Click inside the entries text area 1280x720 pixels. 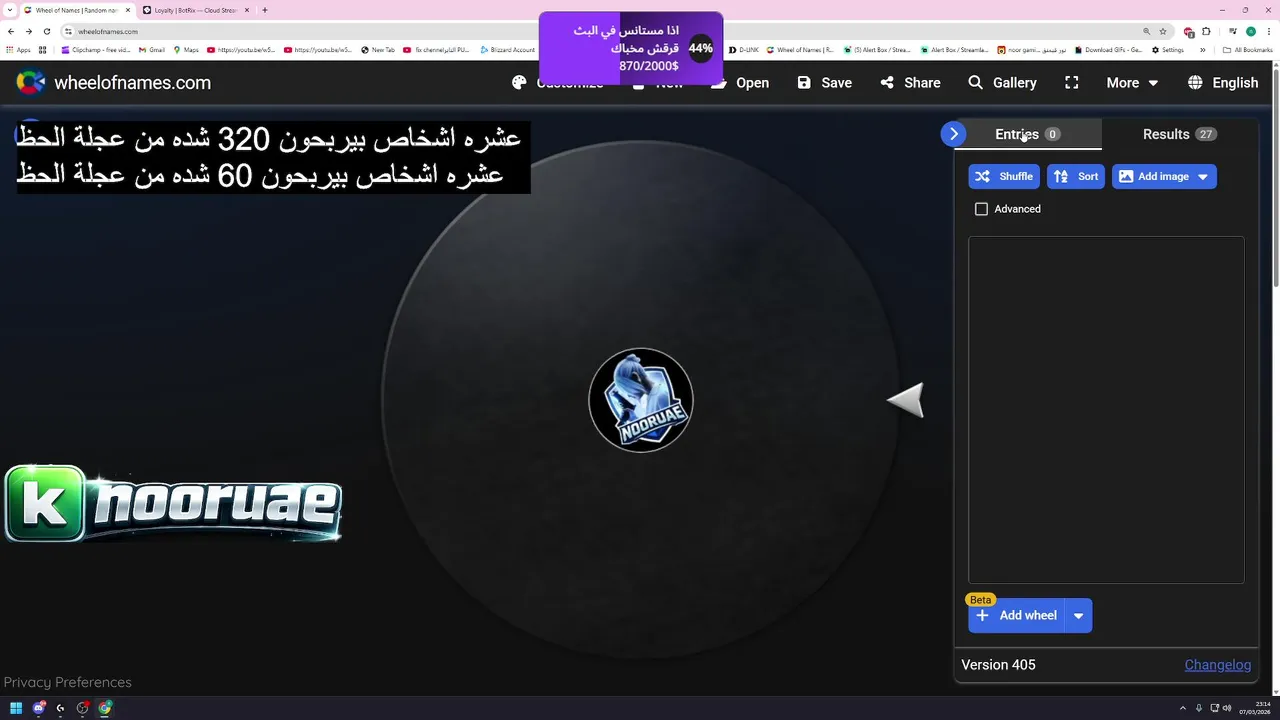click(x=1106, y=410)
